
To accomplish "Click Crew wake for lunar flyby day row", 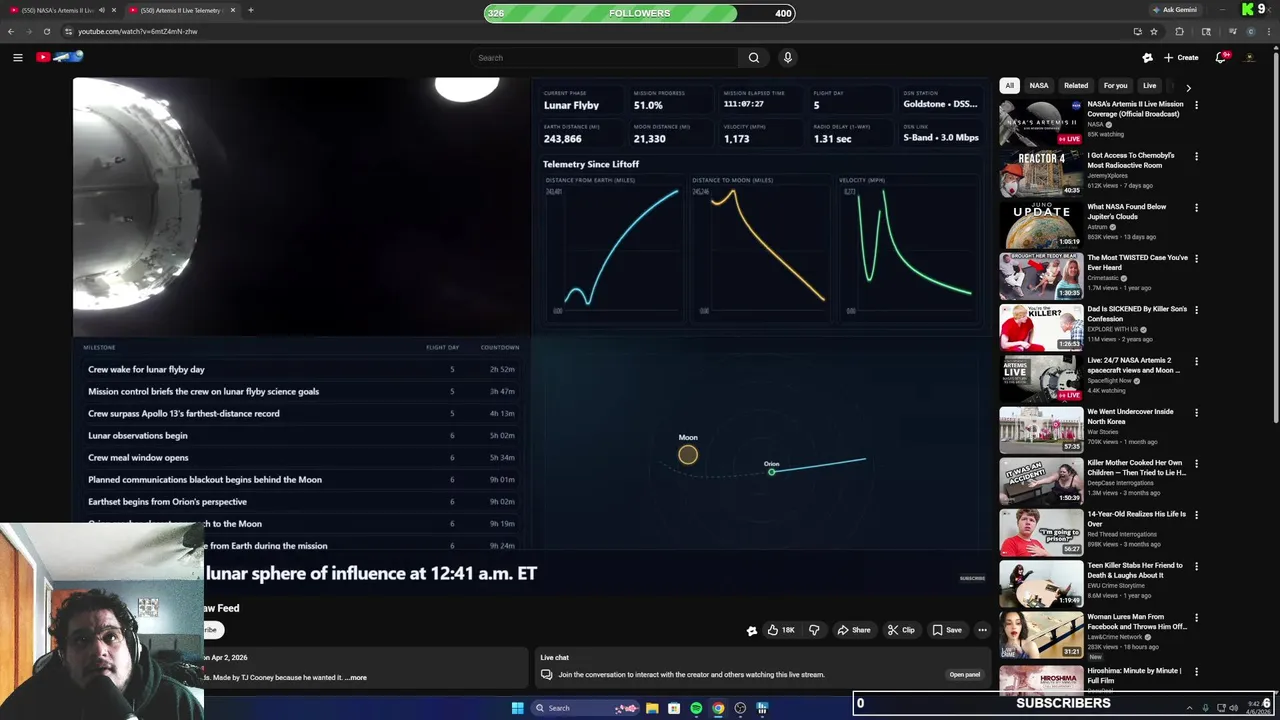I will coord(303,370).
